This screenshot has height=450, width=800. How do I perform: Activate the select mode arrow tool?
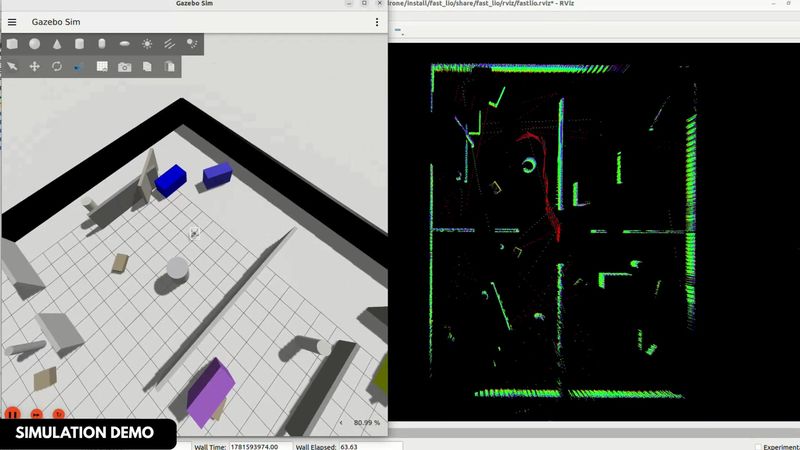click(x=12, y=66)
